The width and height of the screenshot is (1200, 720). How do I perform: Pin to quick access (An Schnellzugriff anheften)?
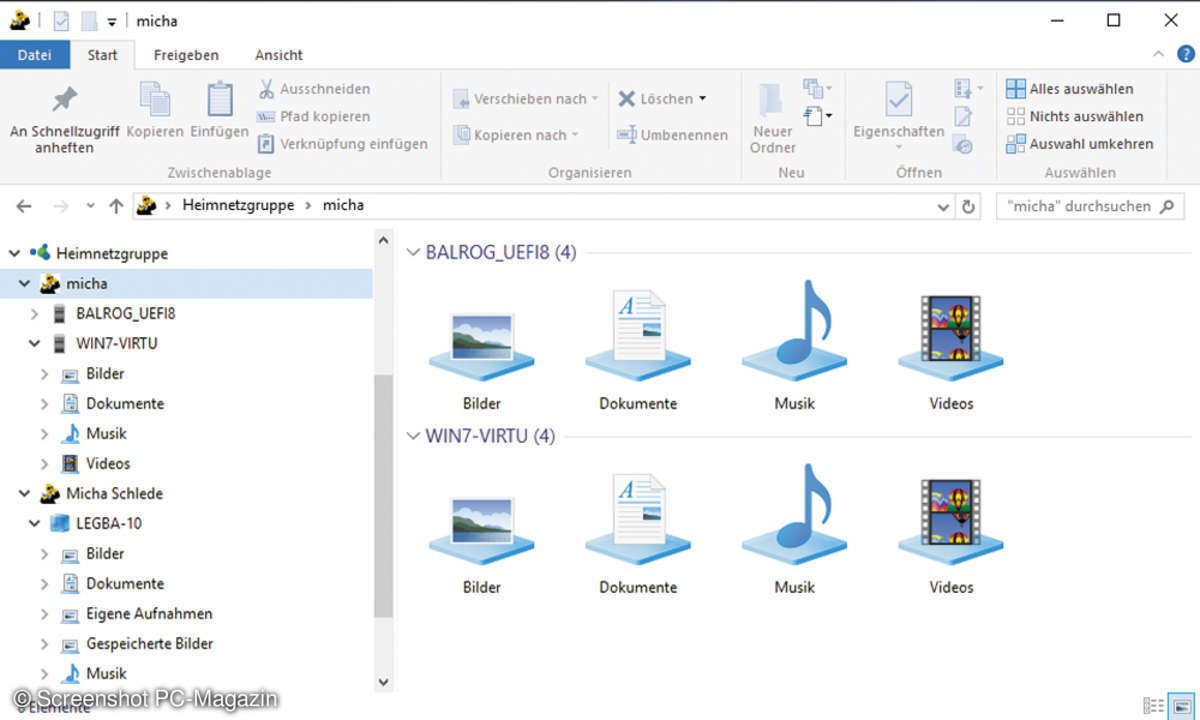(65, 119)
